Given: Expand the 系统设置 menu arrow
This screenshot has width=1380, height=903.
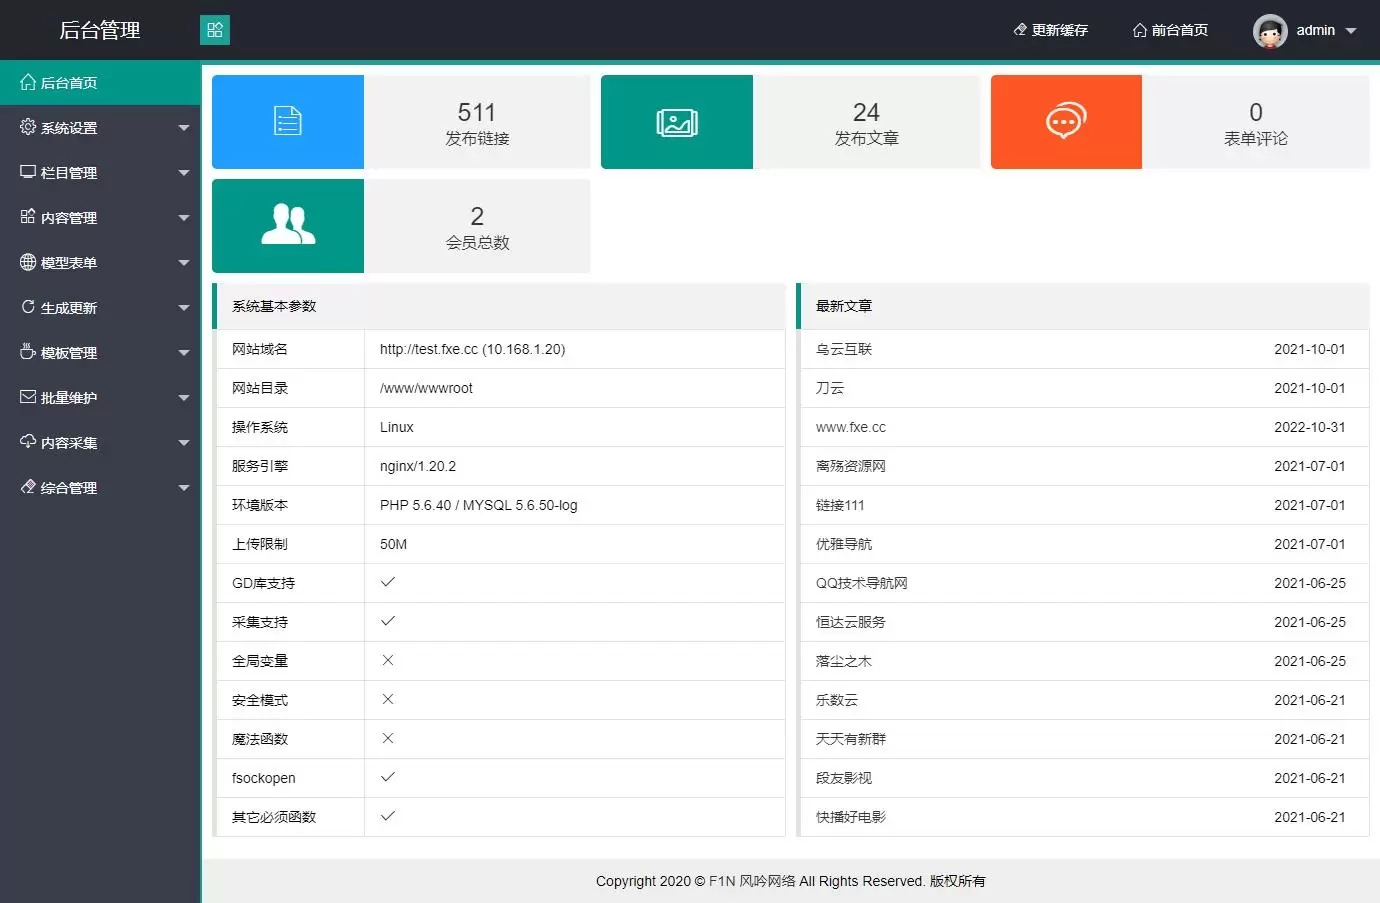Looking at the screenshot, I should pyautogui.click(x=183, y=128).
